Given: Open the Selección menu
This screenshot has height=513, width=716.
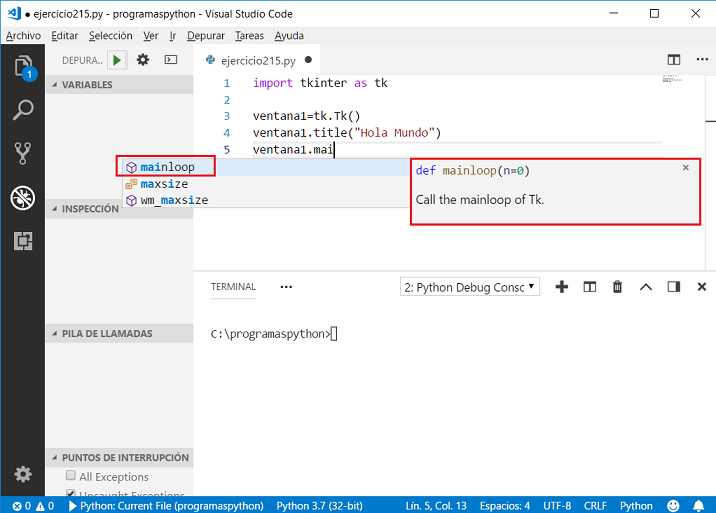Looking at the screenshot, I should pos(111,36).
